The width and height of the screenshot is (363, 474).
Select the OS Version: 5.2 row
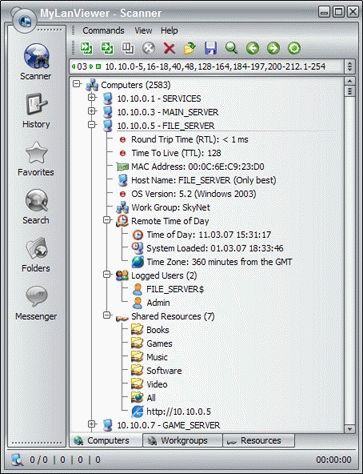(x=194, y=194)
